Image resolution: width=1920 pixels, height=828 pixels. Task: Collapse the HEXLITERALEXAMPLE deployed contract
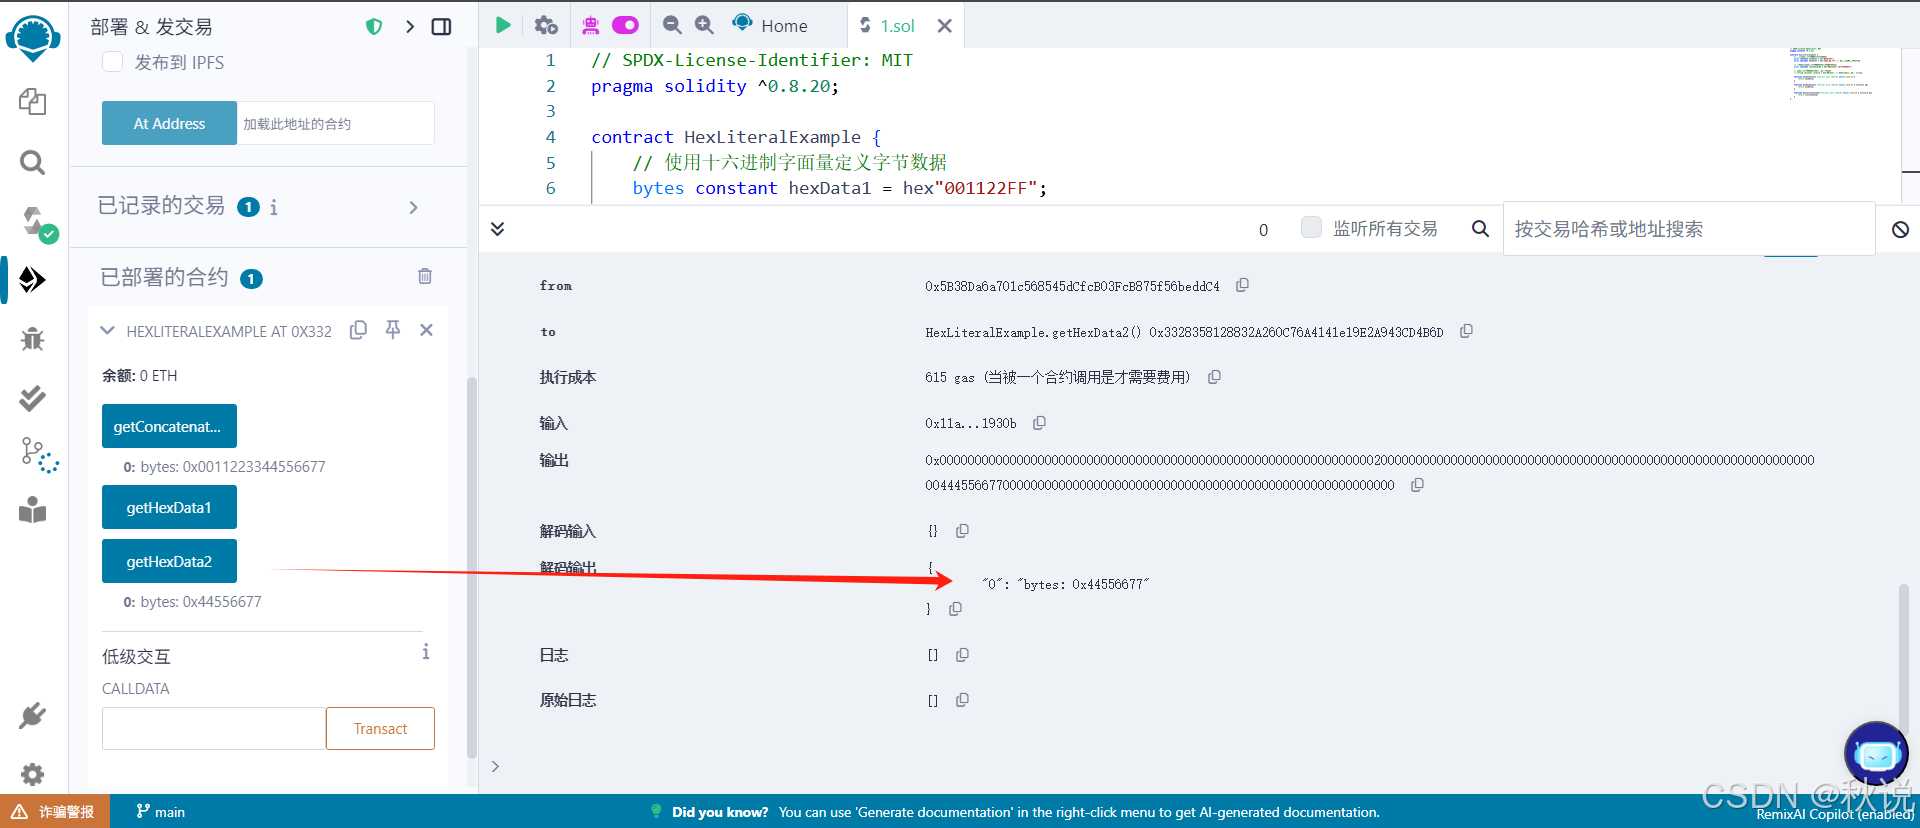point(107,330)
